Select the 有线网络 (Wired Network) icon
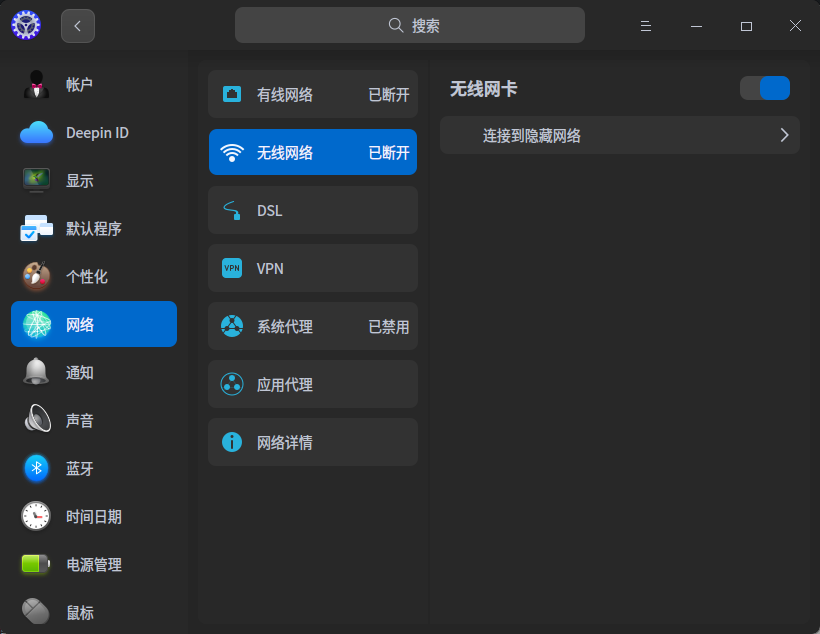 (x=231, y=94)
